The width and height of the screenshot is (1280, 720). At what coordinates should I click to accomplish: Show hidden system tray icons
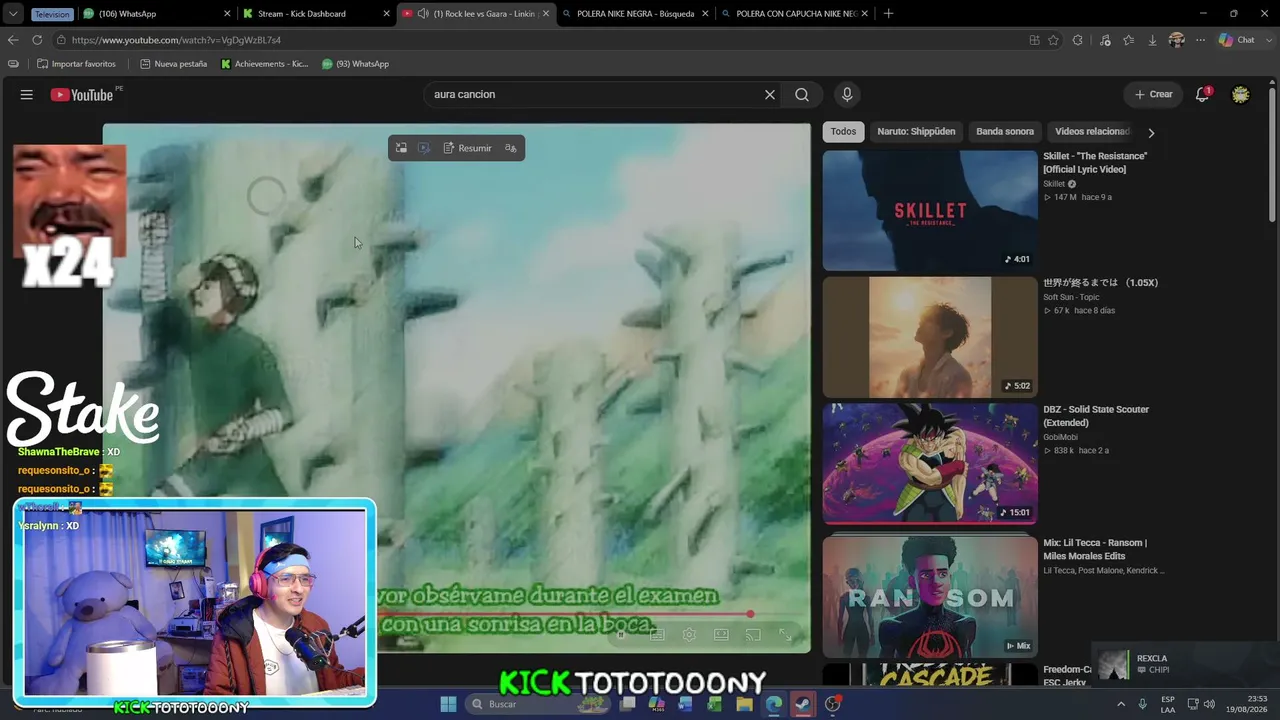click(1120, 704)
